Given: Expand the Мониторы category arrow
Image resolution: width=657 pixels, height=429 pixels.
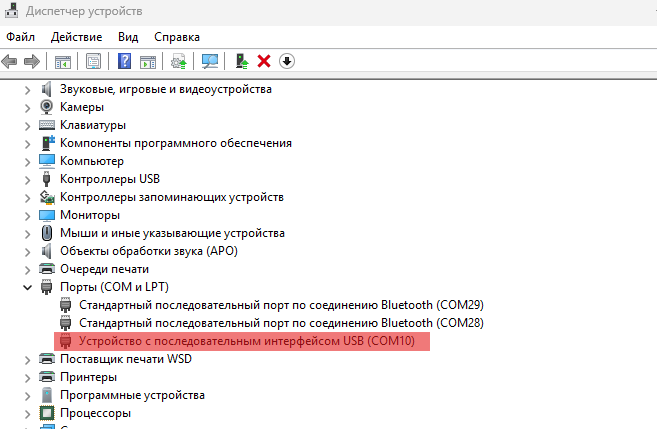Looking at the screenshot, I should click(x=26, y=215).
